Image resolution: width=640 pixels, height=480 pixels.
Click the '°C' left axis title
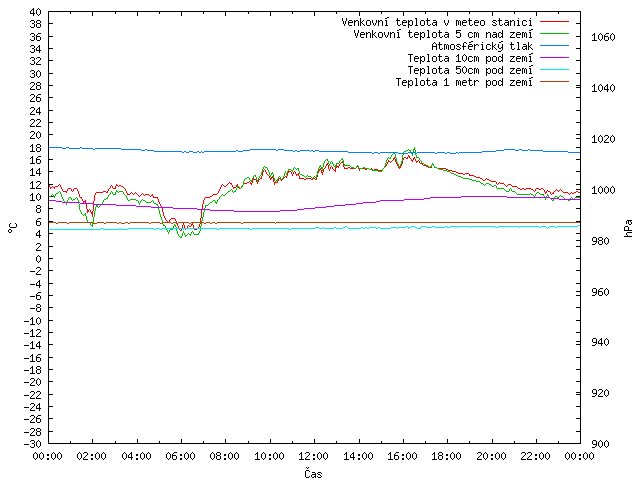13,228
